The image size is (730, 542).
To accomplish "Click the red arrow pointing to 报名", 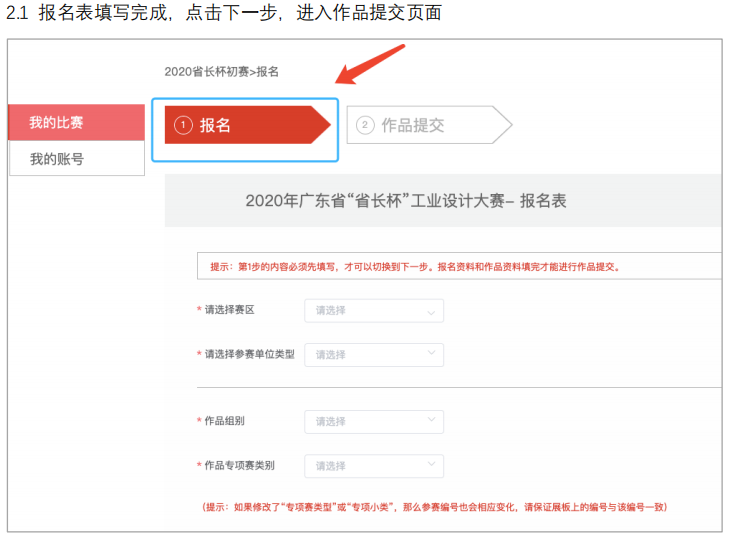I will (x=370, y=65).
